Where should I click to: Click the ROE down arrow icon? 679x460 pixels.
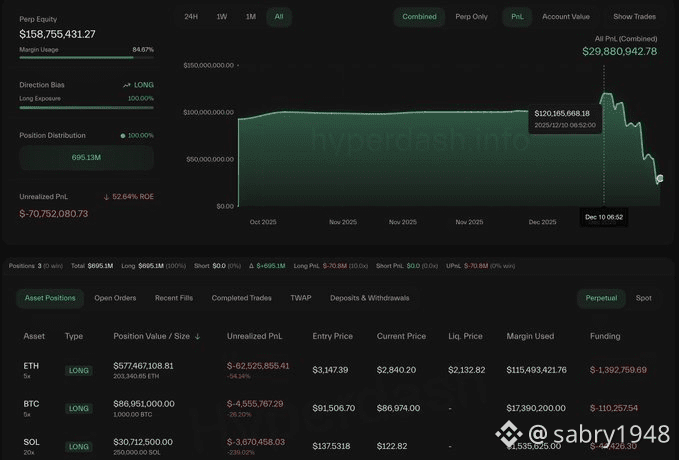pos(107,197)
